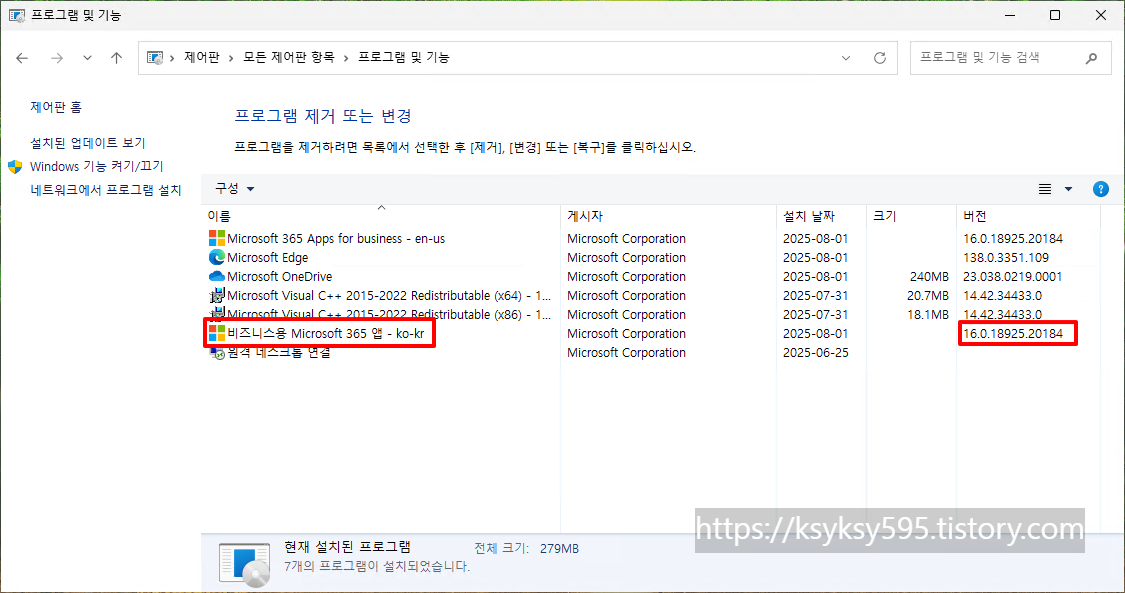Click the OneDrive cloud icon in list
Viewport: 1125px width, 593px height.
pyautogui.click(x=217, y=277)
